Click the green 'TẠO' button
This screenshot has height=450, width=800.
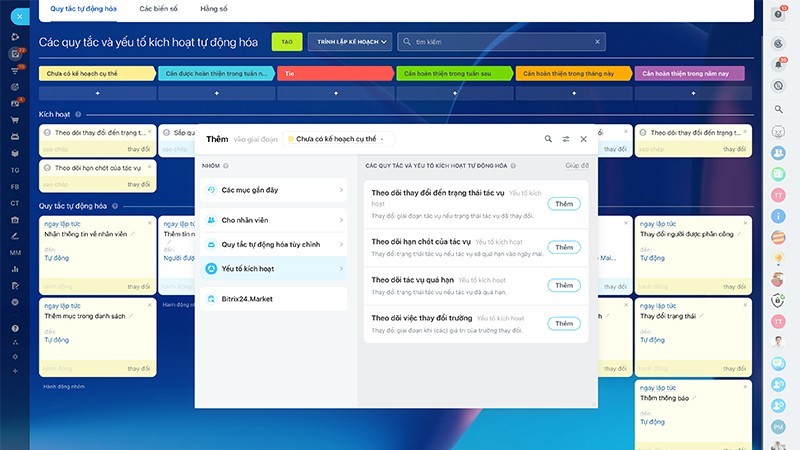tap(287, 42)
